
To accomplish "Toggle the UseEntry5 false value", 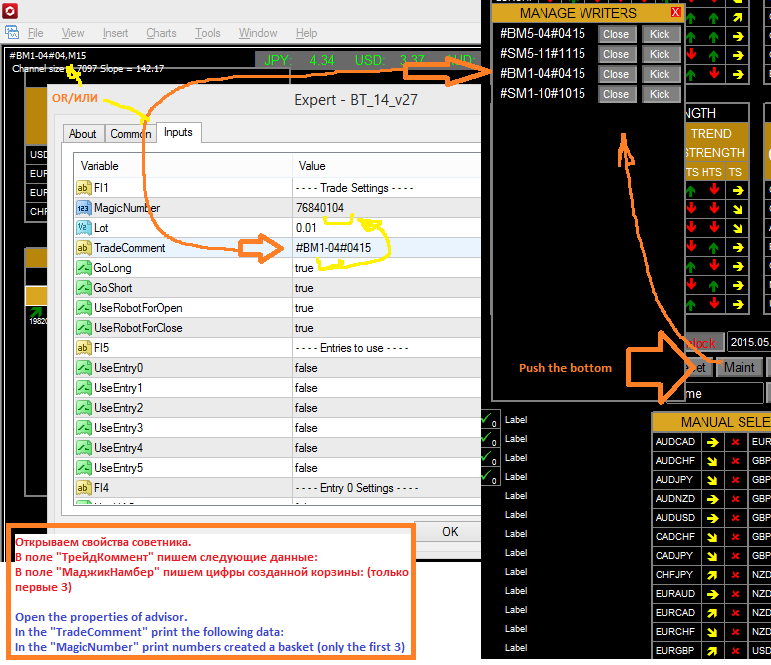I will [386, 468].
